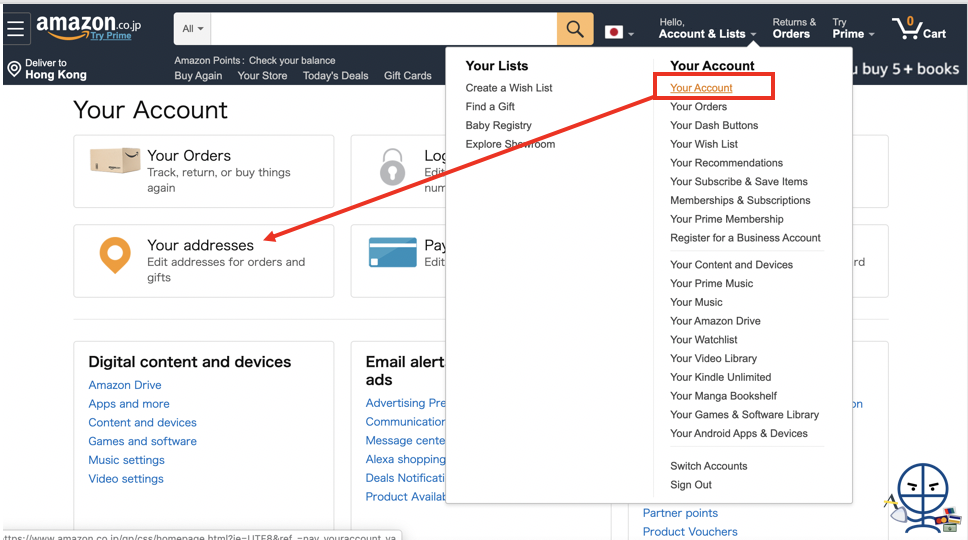Select Register for a Business Account
The height and width of the screenshot is (540, 968).
tap(745, 238)
